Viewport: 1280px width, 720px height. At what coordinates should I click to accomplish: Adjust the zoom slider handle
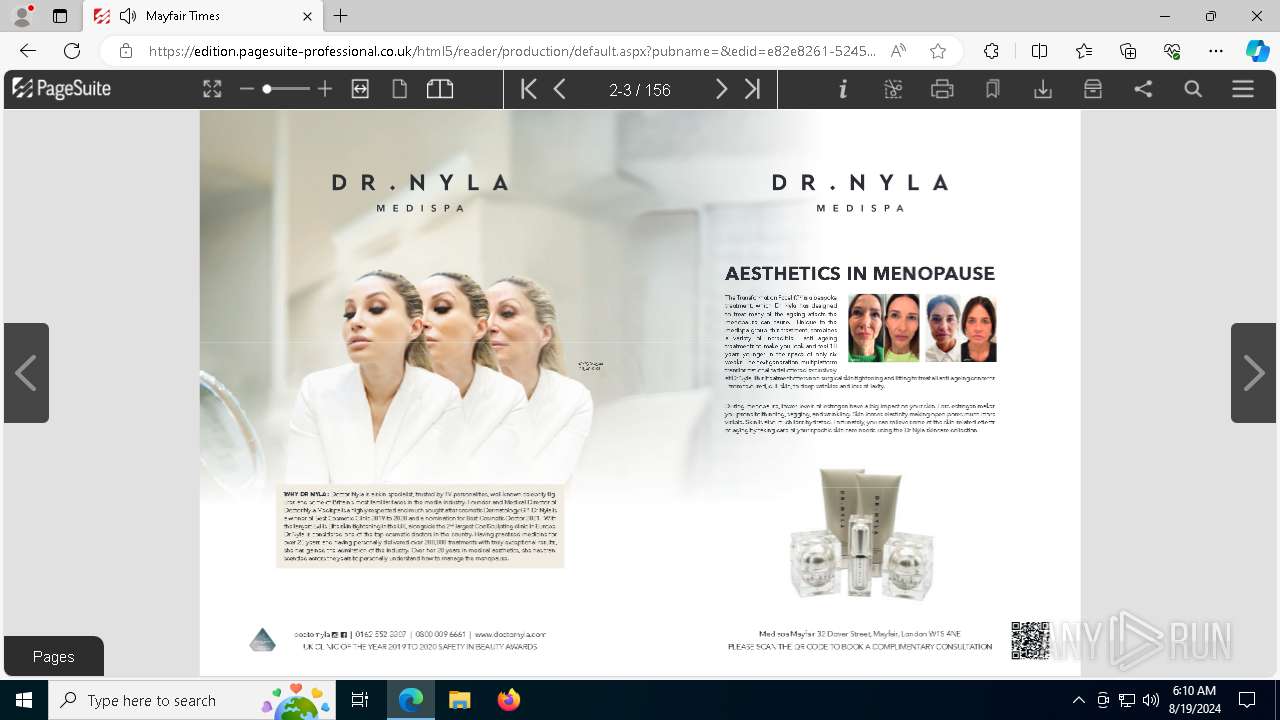point(267,89)
